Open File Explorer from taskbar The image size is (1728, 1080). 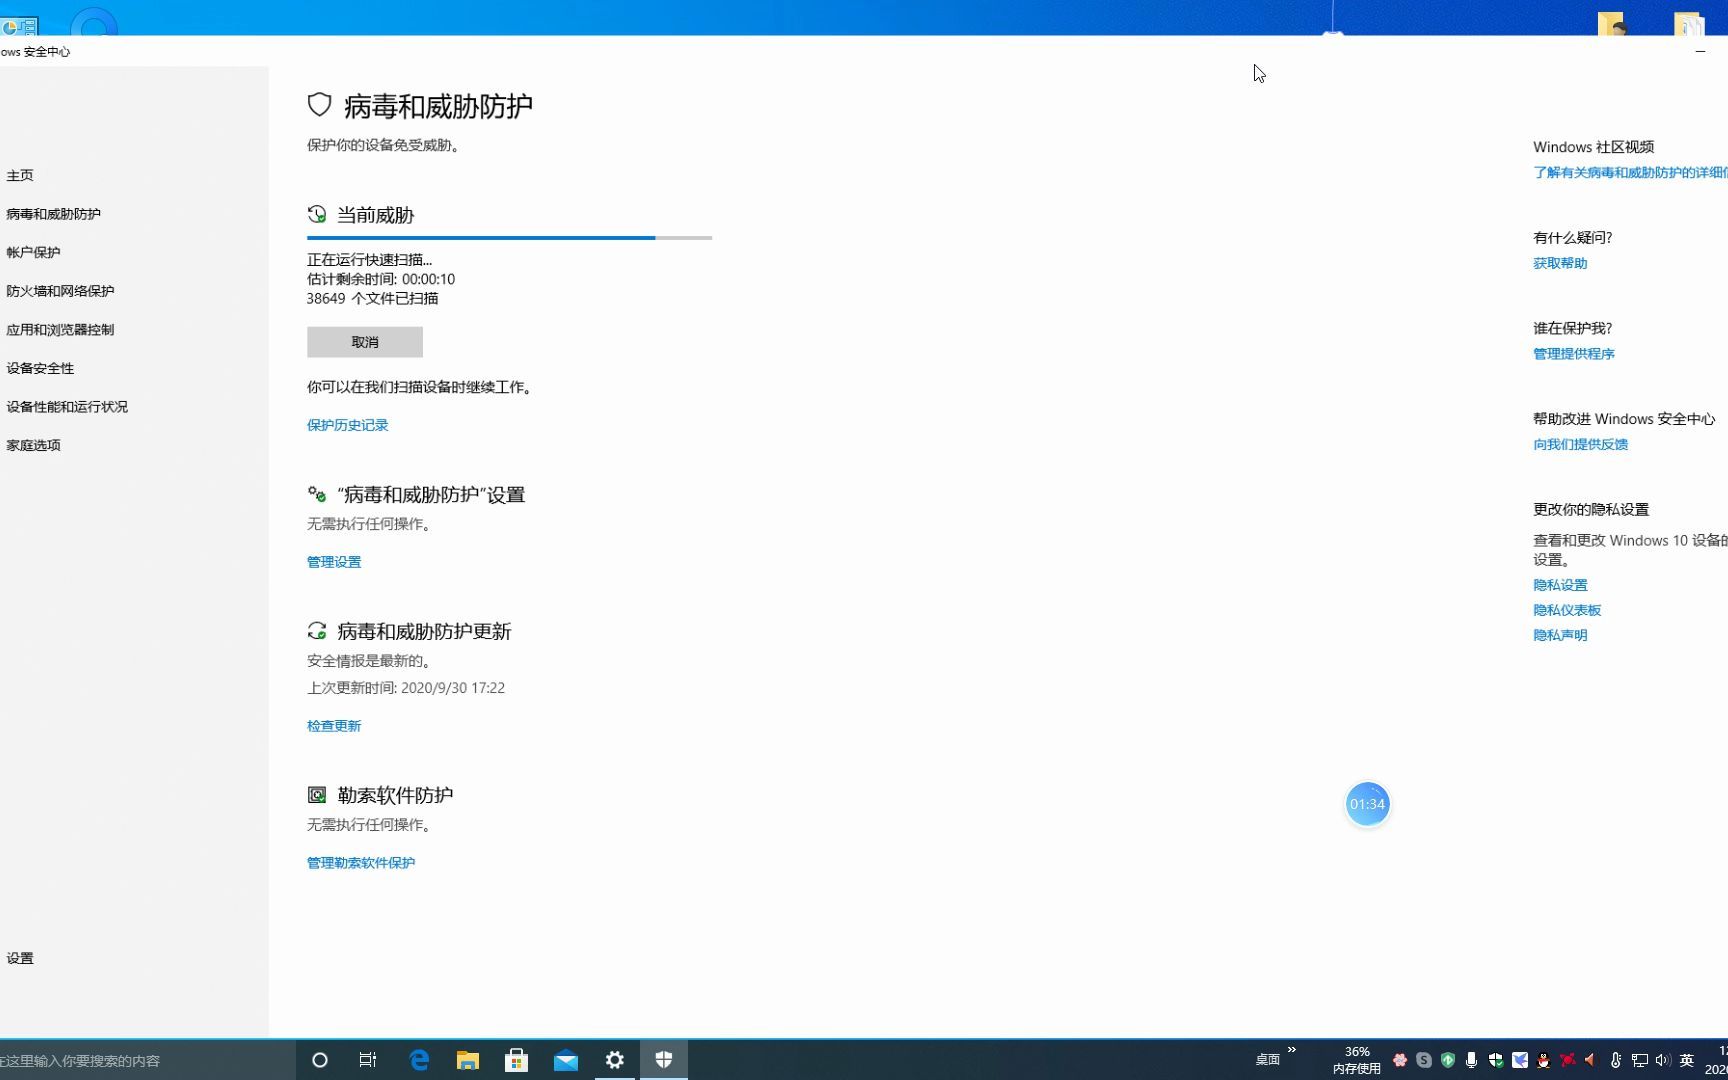click(x=468, y=1060)
